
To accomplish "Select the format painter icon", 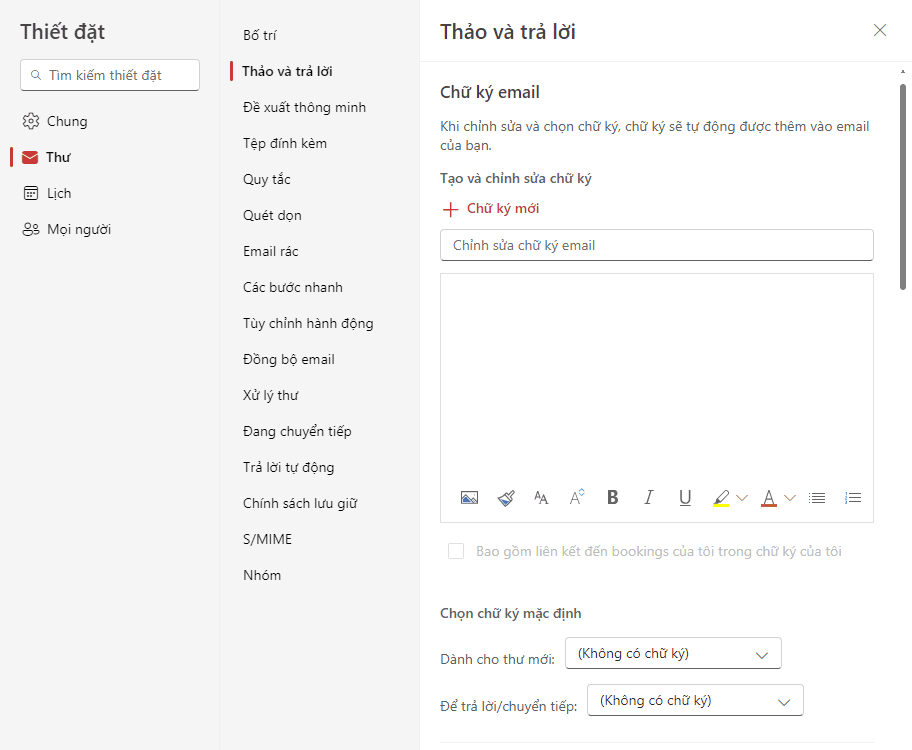I will pos(506,498).
